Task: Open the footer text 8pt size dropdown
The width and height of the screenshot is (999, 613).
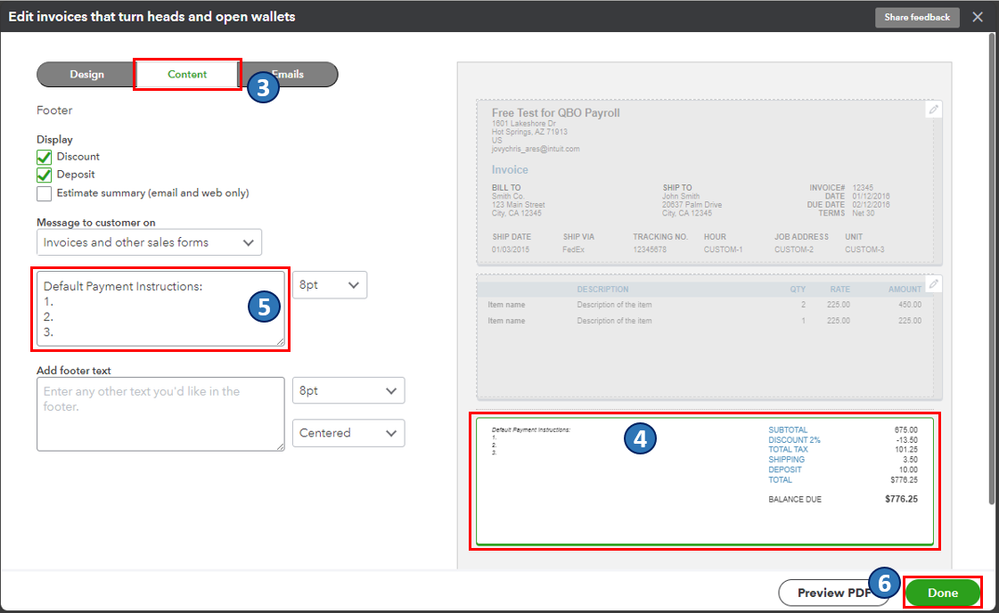Action: click(348, 391)
